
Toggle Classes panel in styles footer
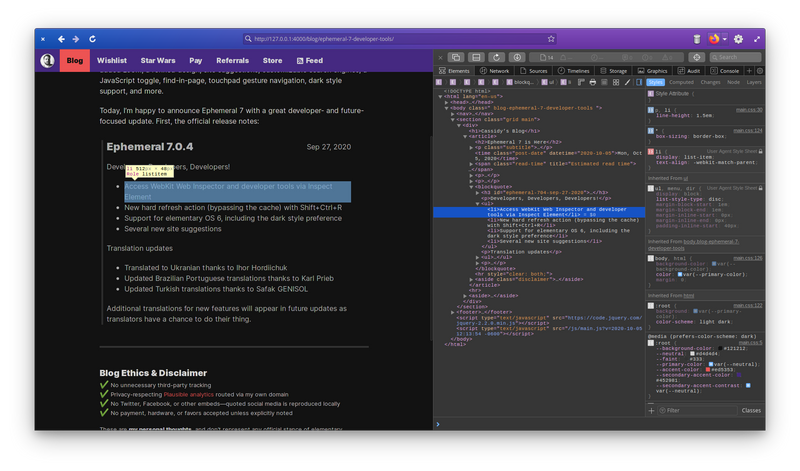[751, 410]
